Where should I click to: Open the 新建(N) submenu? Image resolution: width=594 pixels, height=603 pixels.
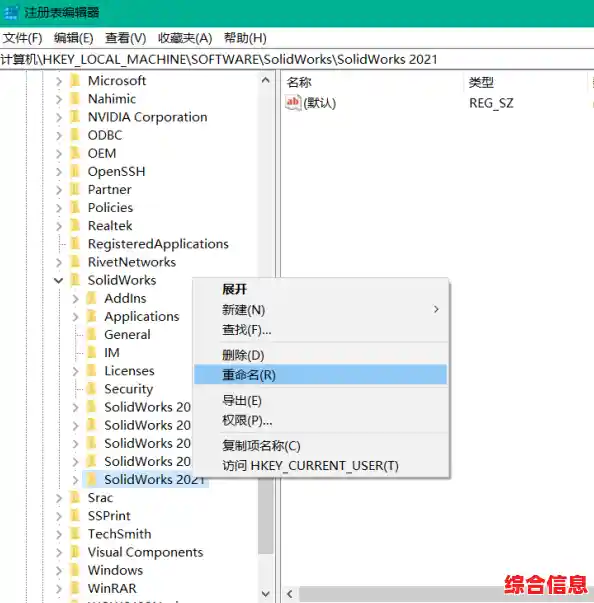click(x=321, y=310)
